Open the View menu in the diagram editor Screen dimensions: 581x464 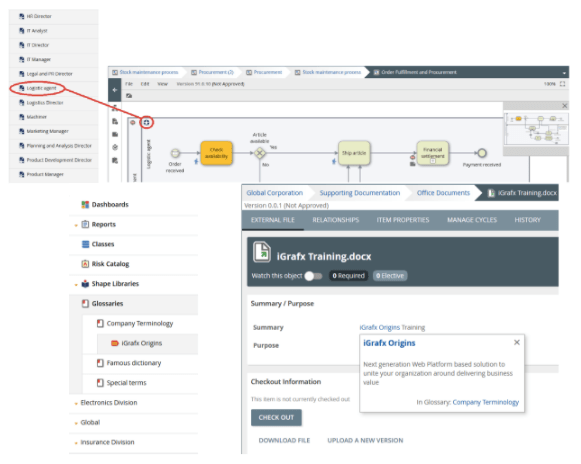tap(163, 84)
